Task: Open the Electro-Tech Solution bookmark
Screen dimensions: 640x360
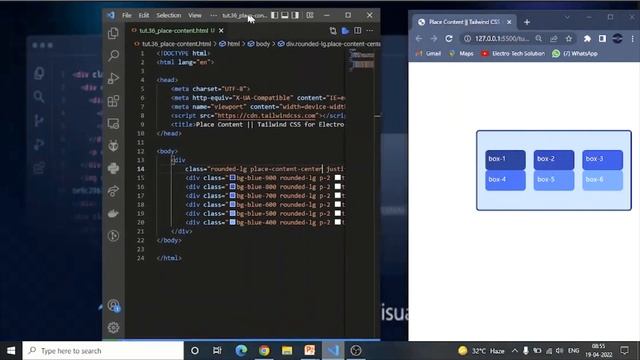Action: 513,53
